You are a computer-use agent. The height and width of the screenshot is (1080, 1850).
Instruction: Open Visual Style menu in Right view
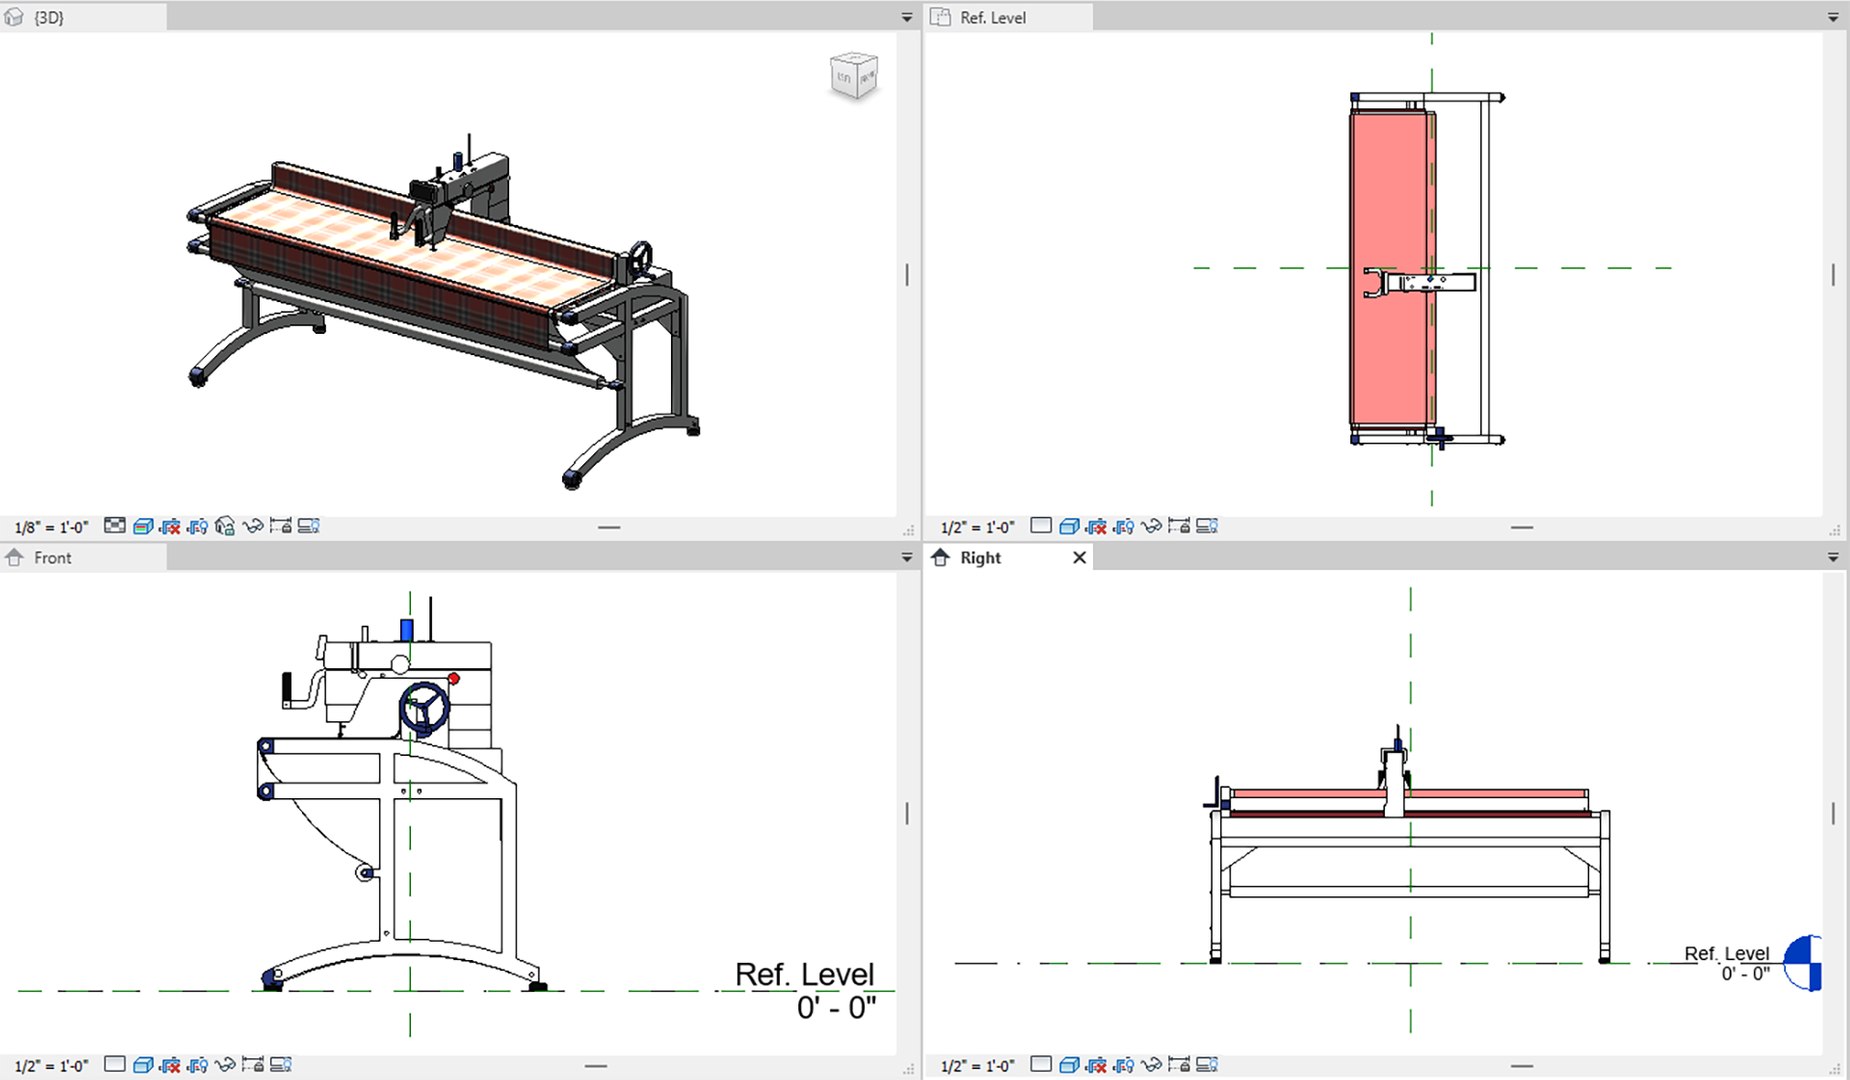(x=1069, y=1065)
